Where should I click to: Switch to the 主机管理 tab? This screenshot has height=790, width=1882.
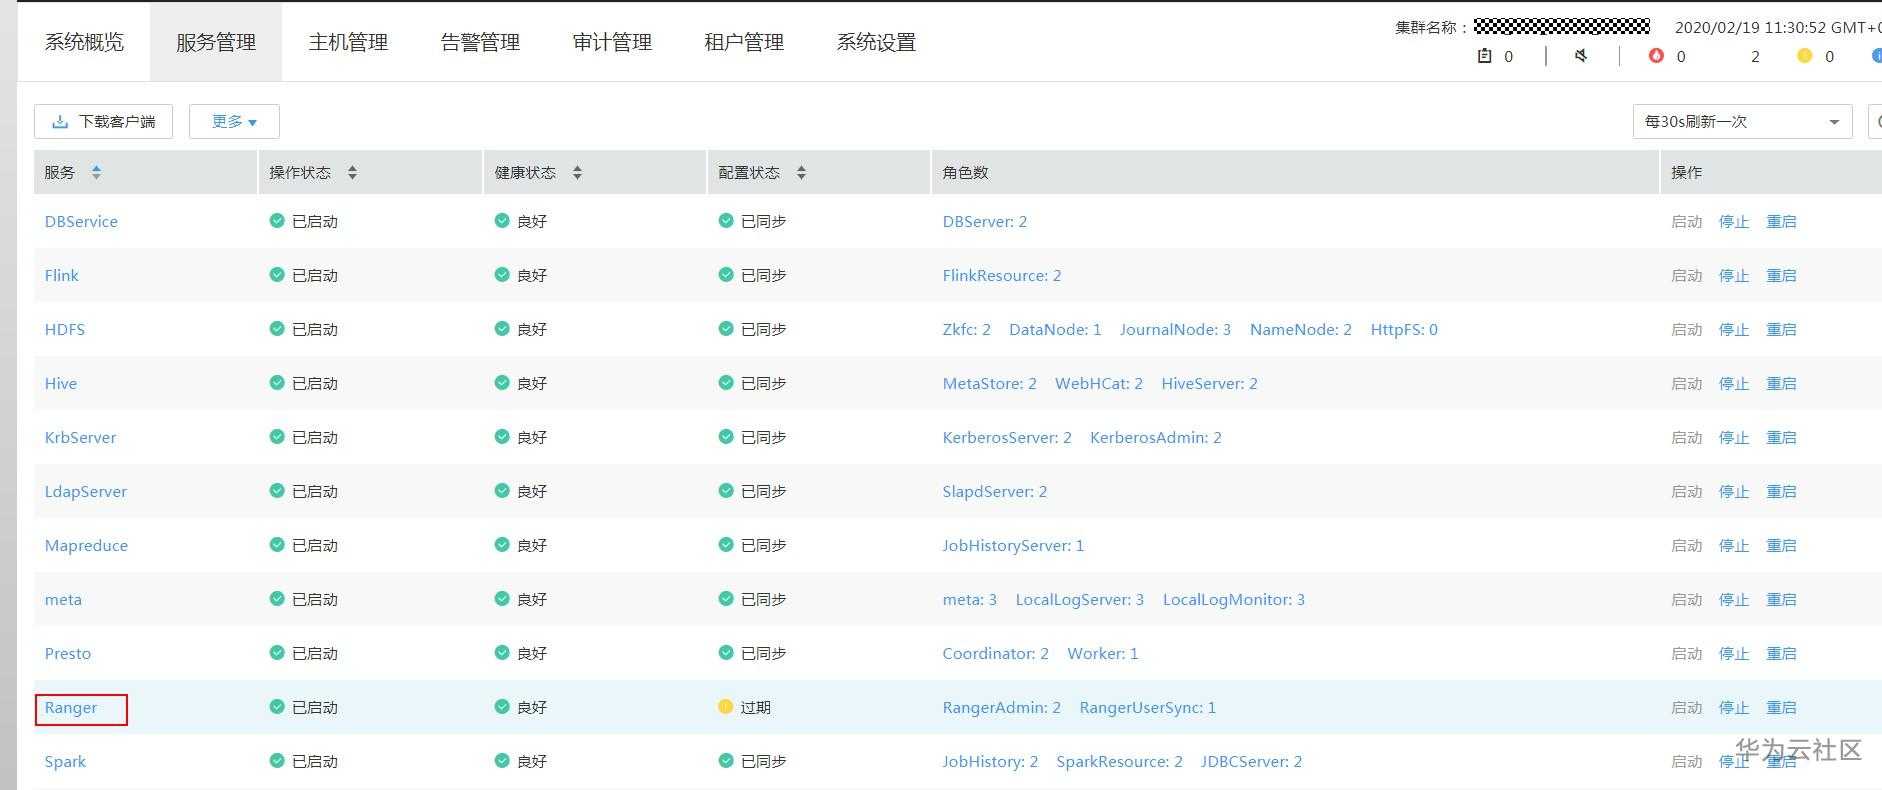(348, 42)
